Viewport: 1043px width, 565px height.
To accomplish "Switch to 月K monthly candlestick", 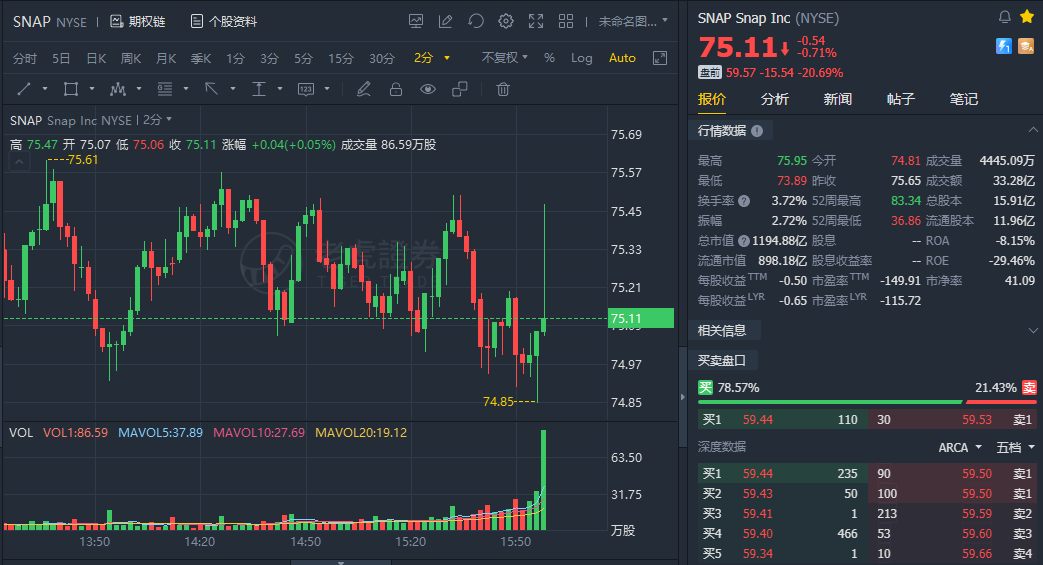I will (x=166, y=59).
